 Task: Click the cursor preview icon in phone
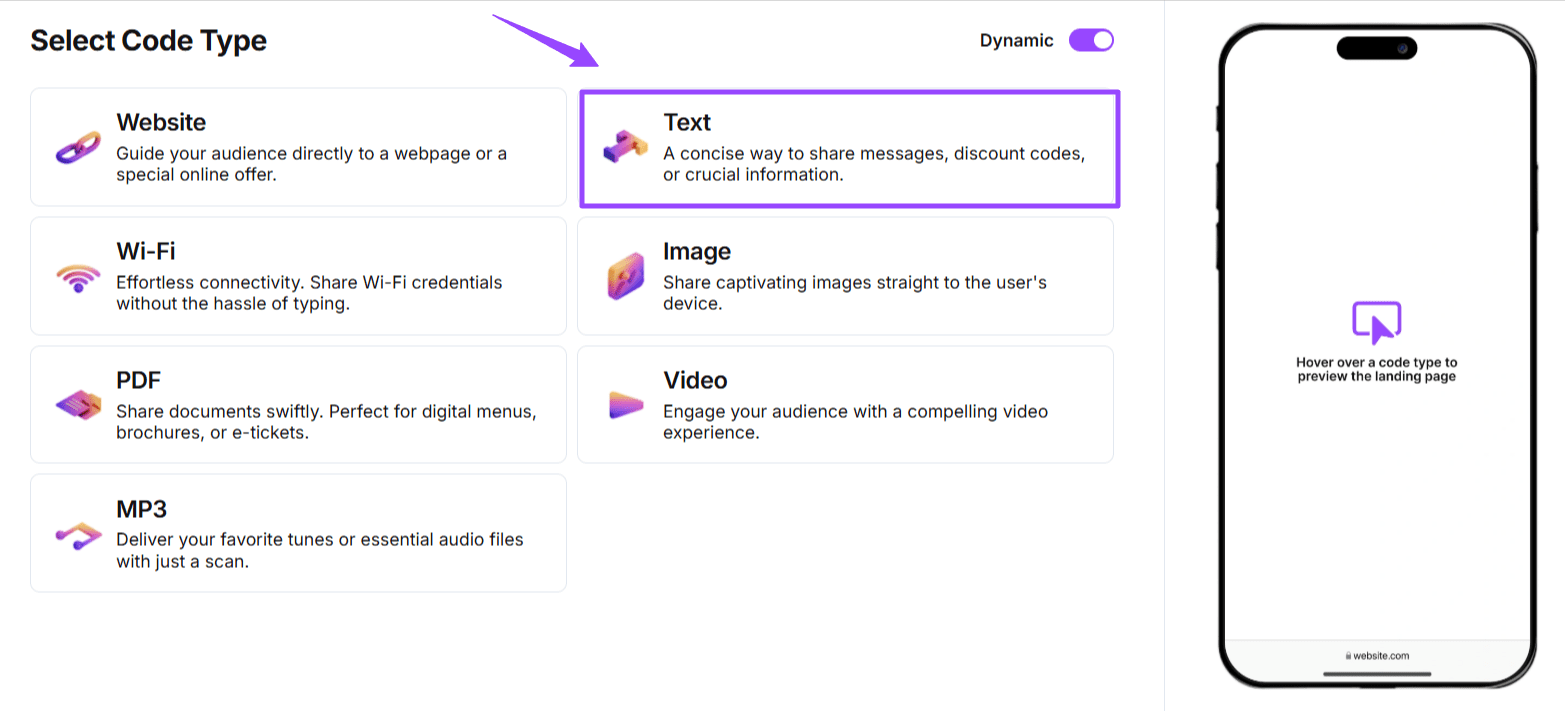pyautogui.click(x=1376, y=322)
